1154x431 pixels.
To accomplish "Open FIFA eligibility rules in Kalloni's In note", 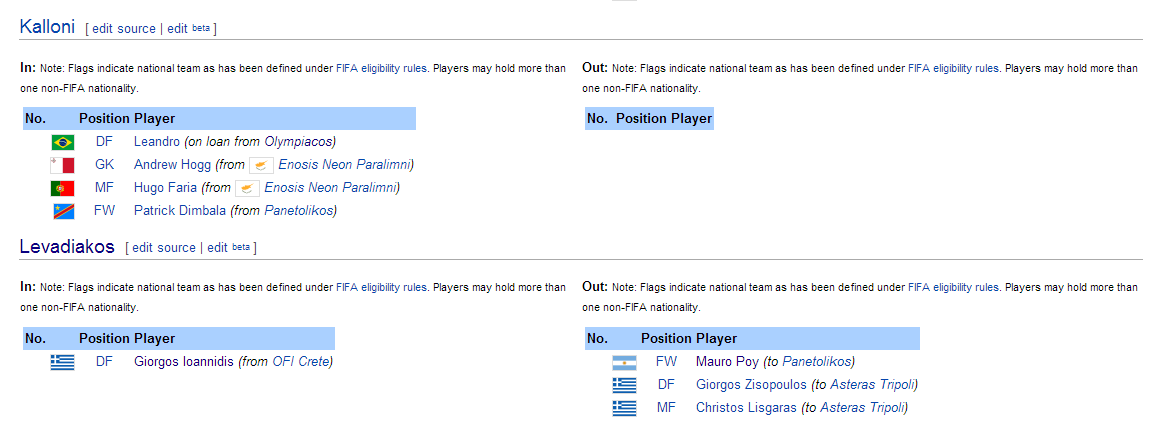I will pos(381,68).
